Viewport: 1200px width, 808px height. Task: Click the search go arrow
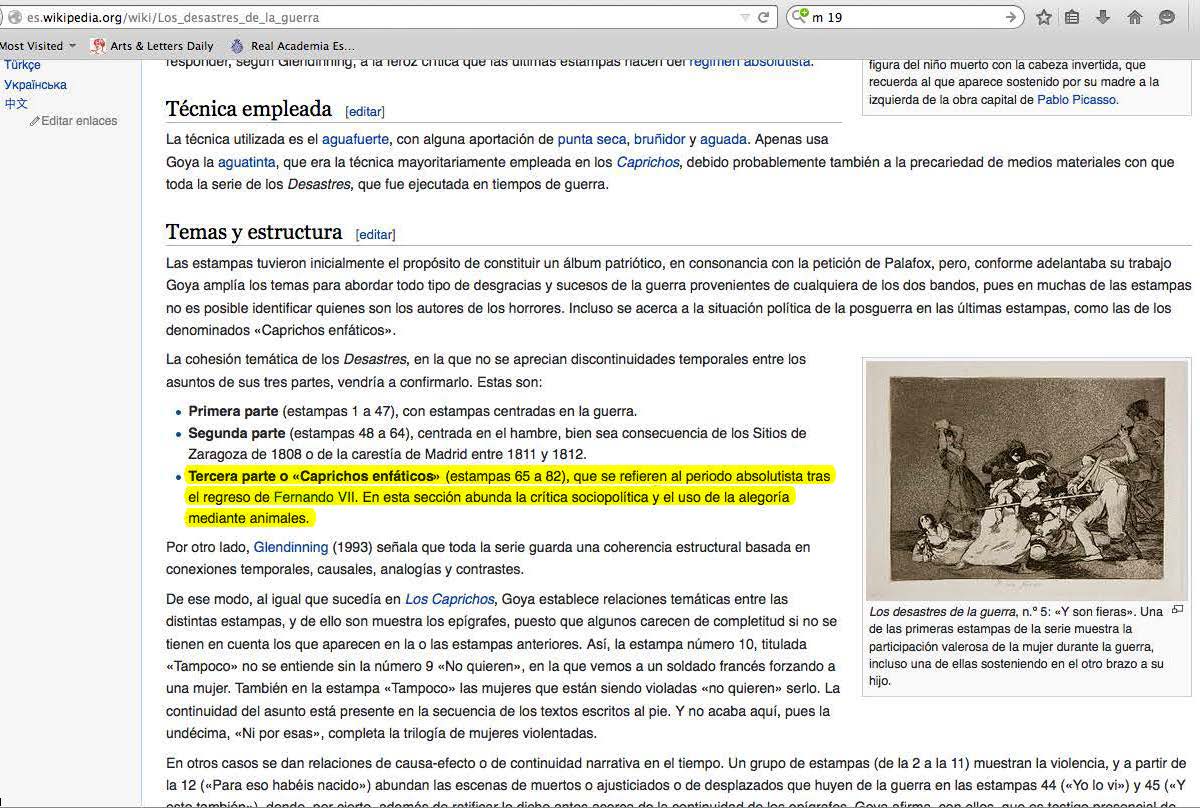(1011, 17)
